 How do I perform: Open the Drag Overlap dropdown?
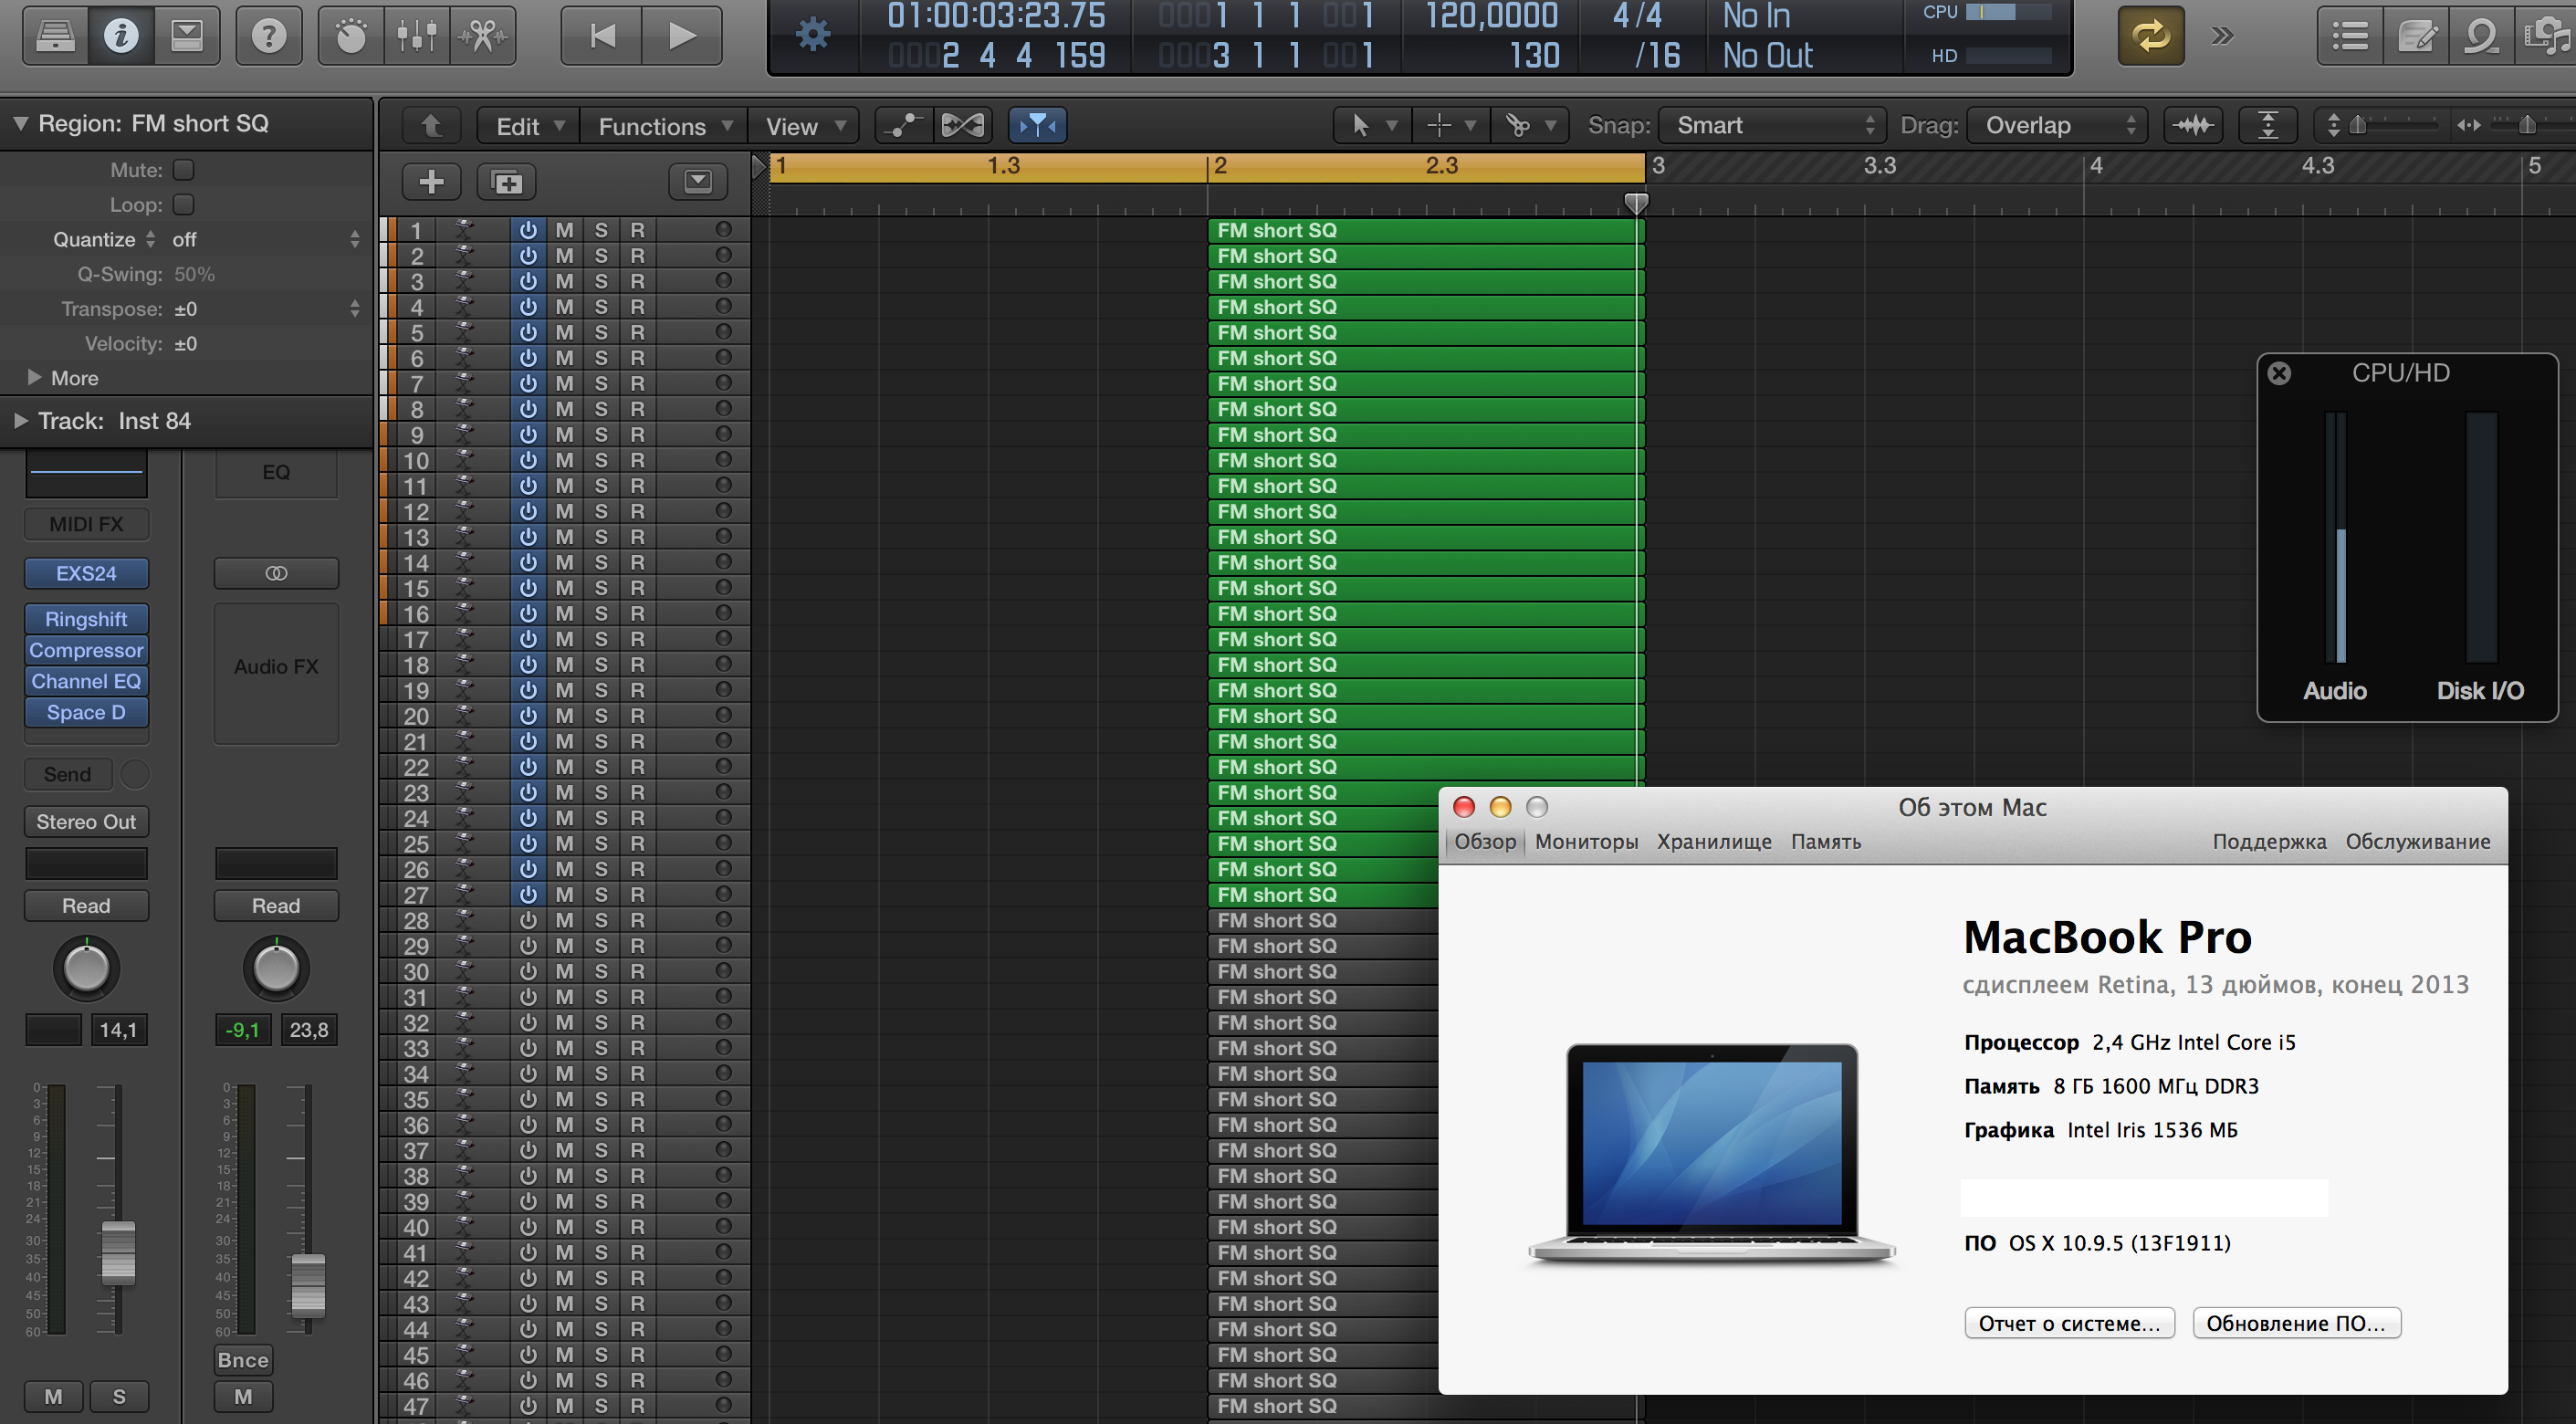coord(2057,125)
